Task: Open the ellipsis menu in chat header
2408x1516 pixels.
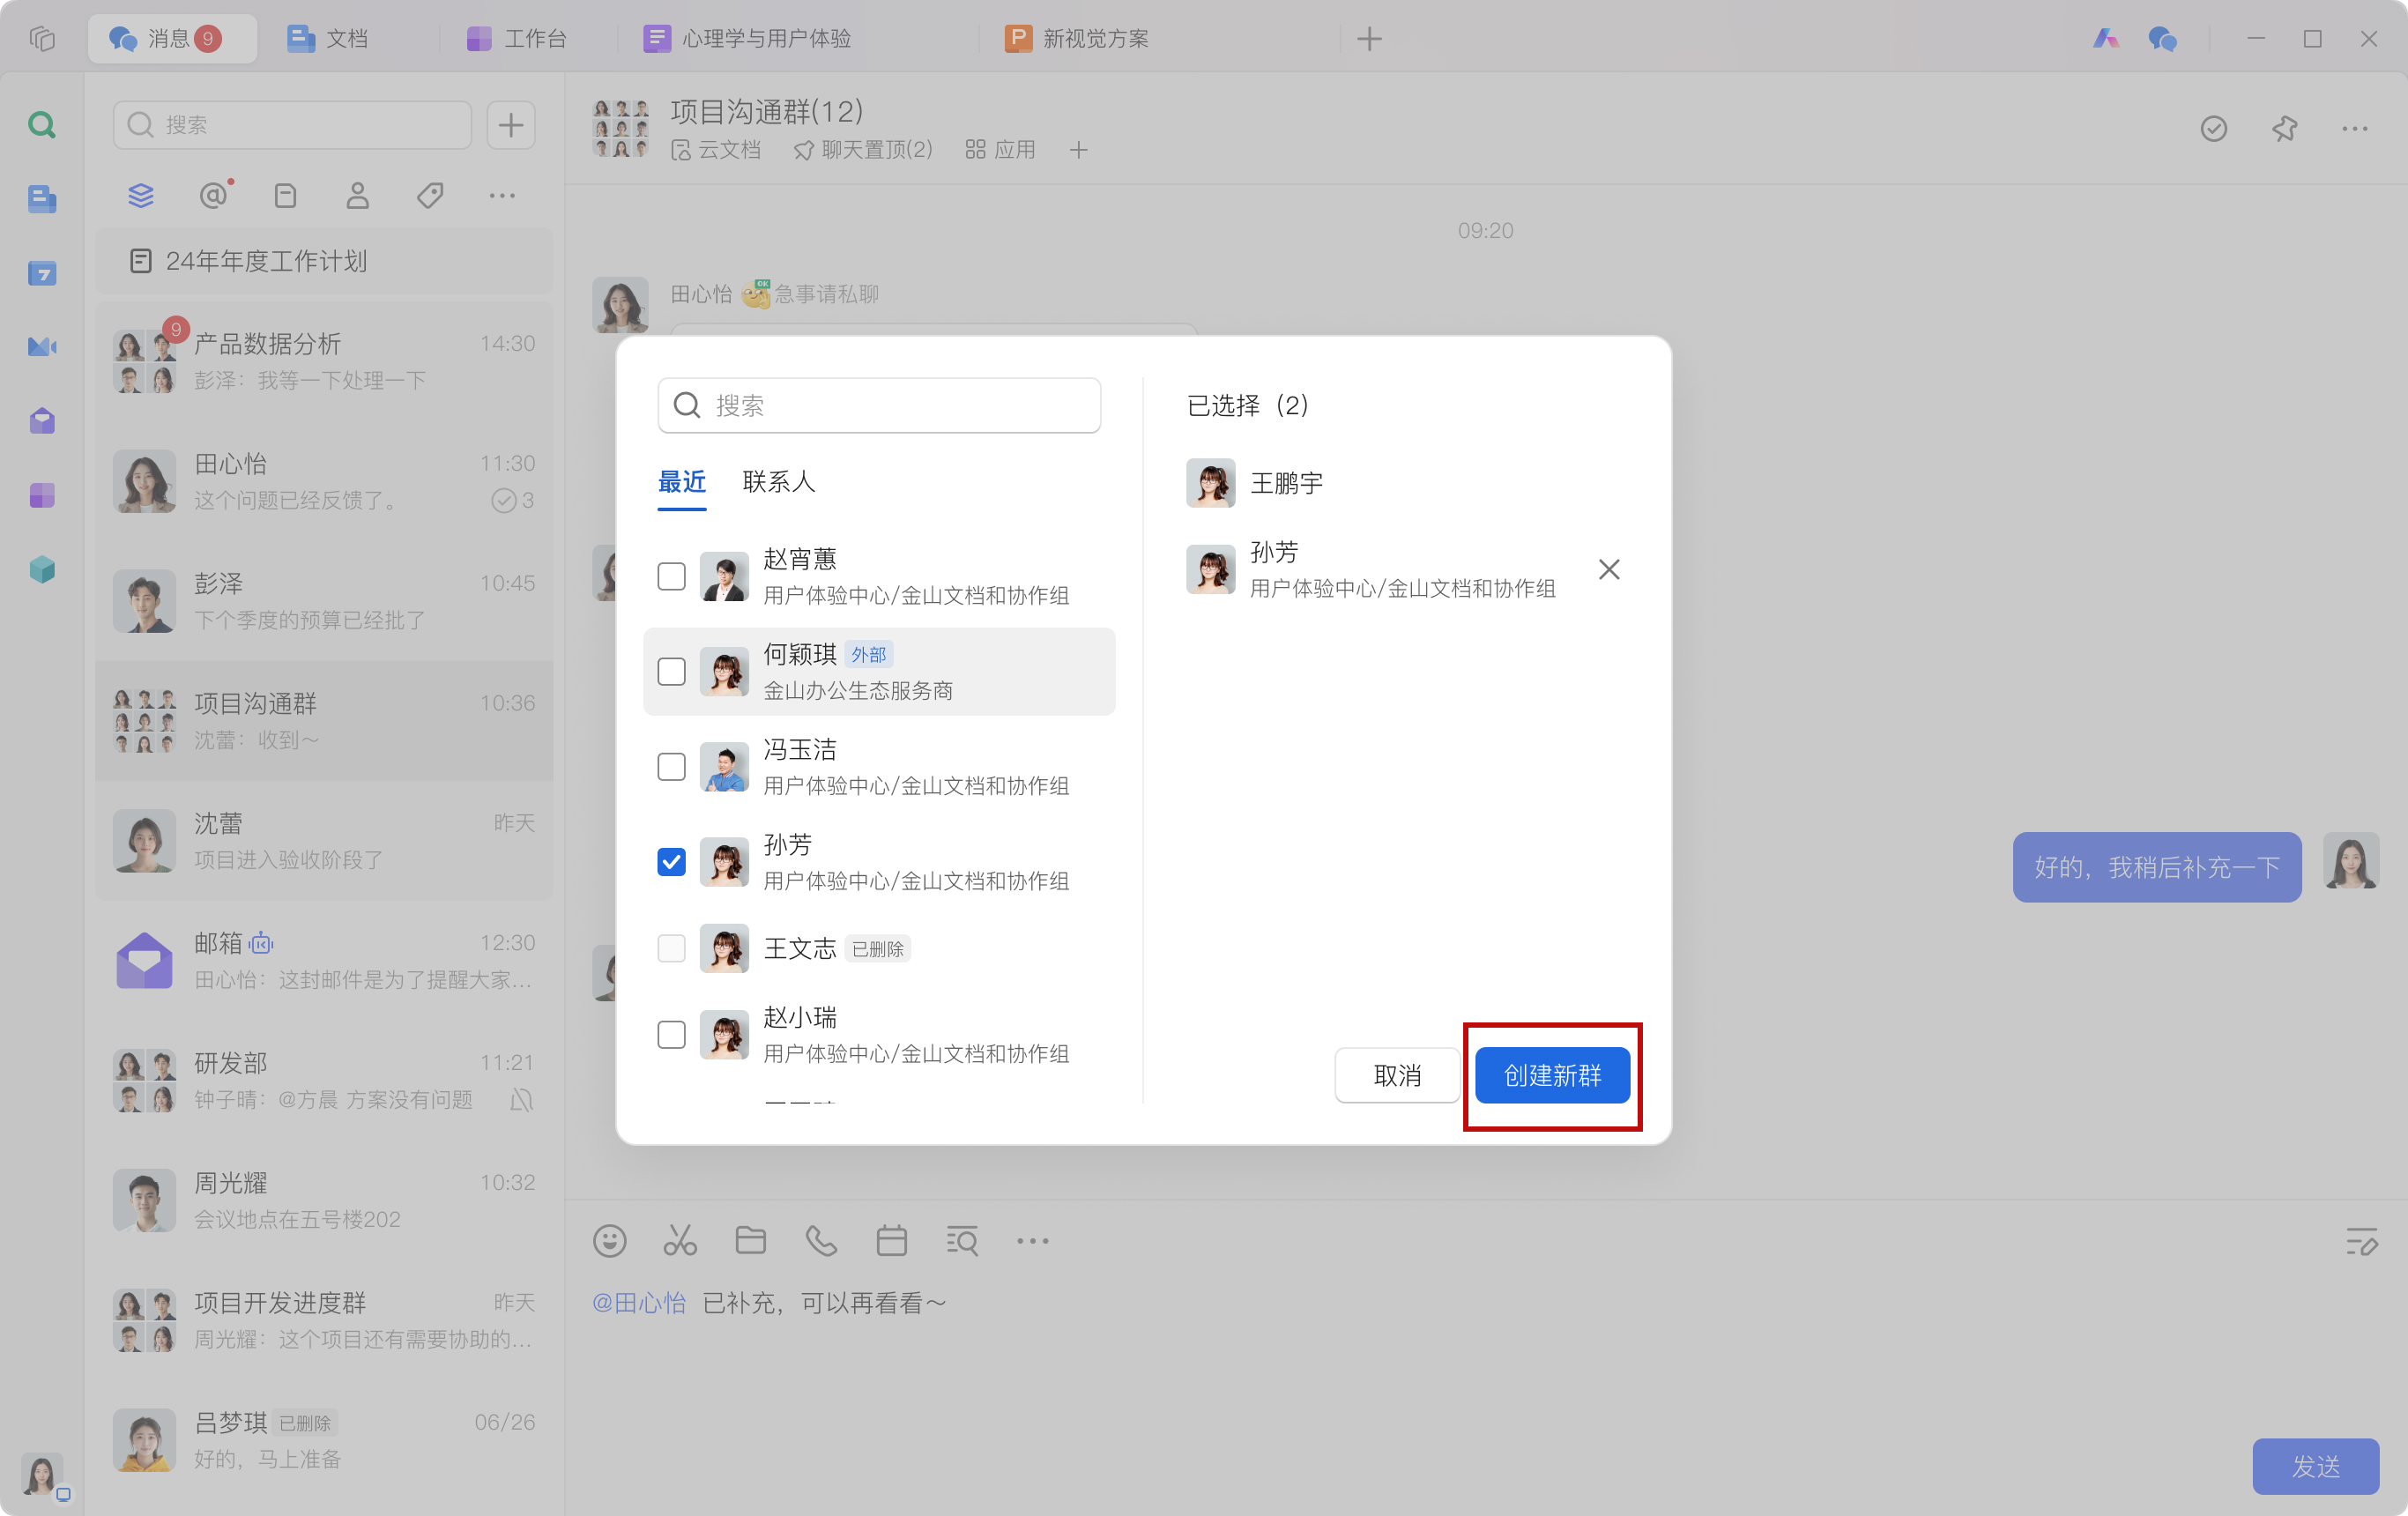Action: click(x=2354, y=128)
